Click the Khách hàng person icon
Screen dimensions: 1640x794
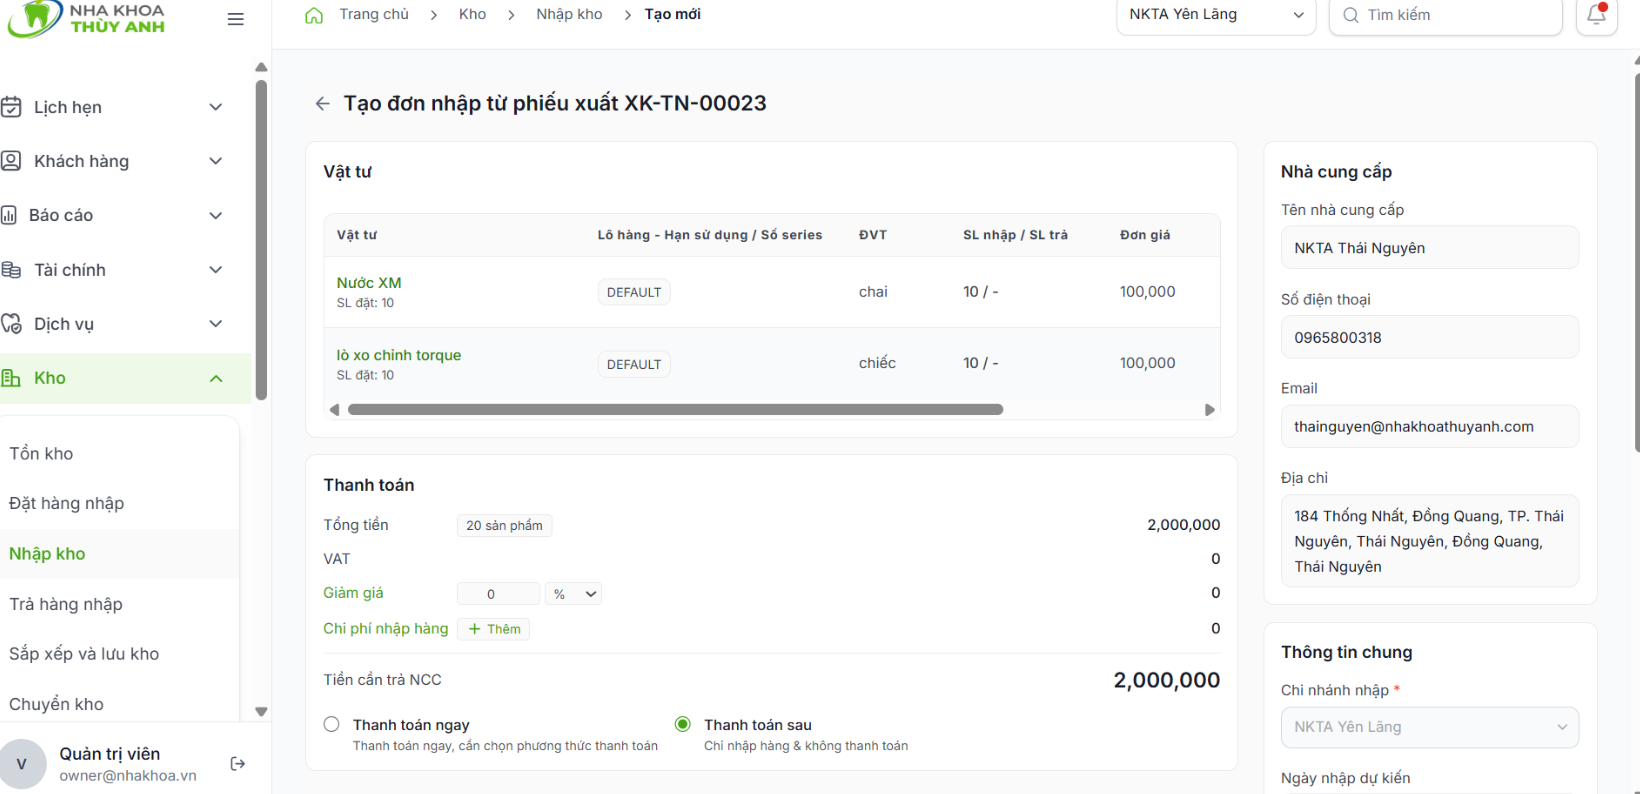pyautogui.click(x=11, y=161)
